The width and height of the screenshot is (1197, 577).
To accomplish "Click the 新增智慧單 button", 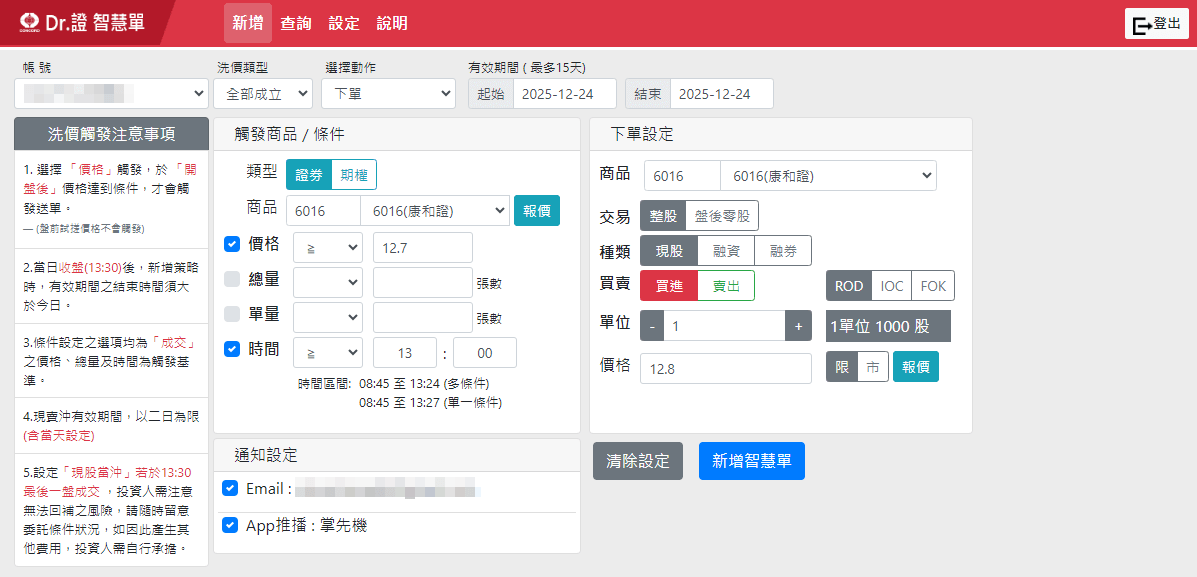I will (x=751, y=461).
